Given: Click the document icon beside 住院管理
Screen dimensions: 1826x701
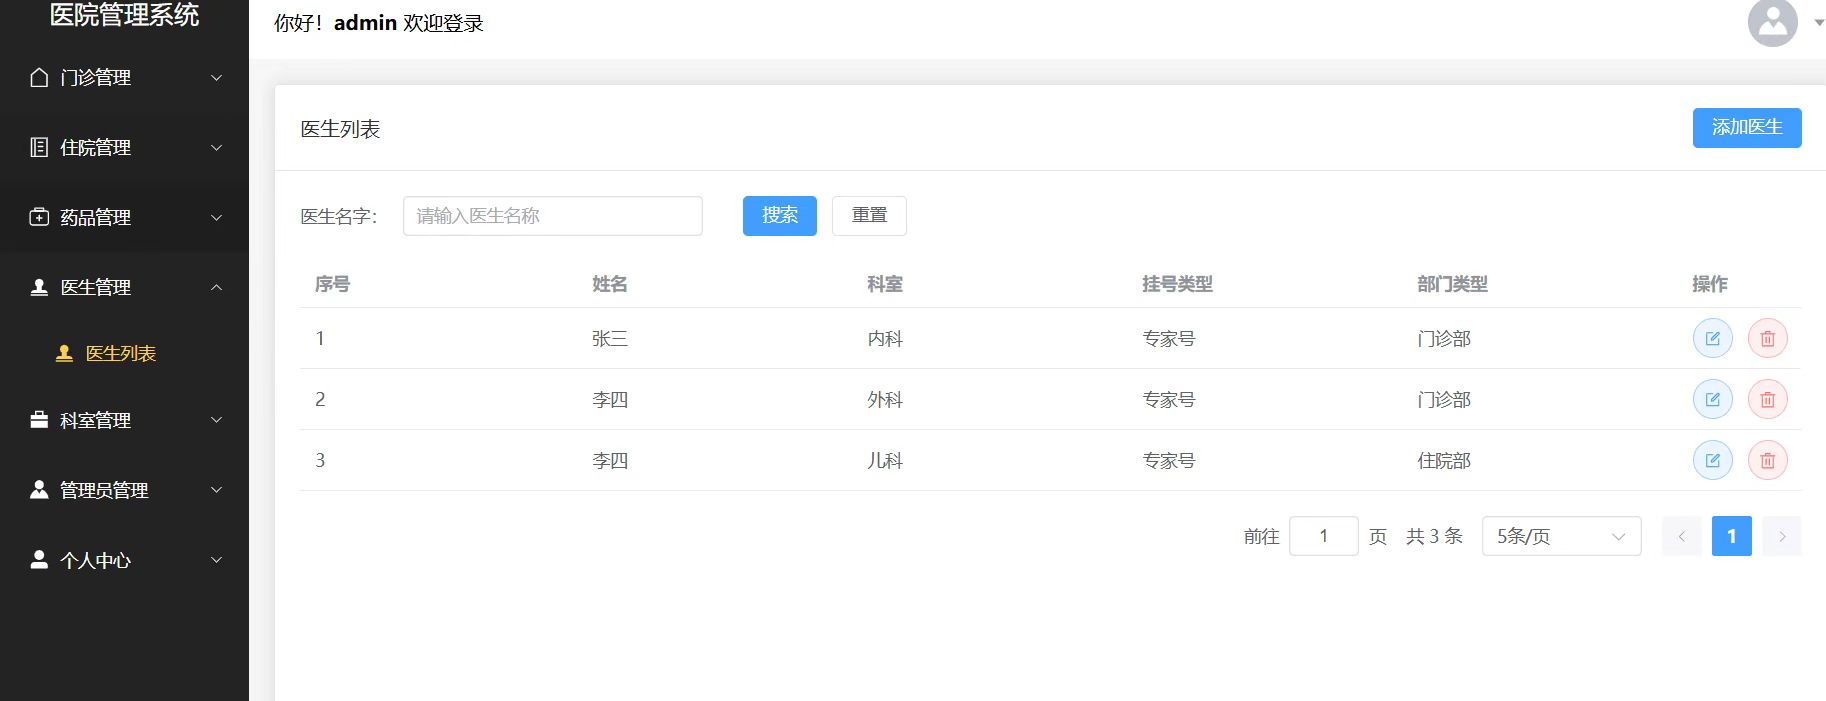Looking at the screenshot, I should tap(39, 147).
